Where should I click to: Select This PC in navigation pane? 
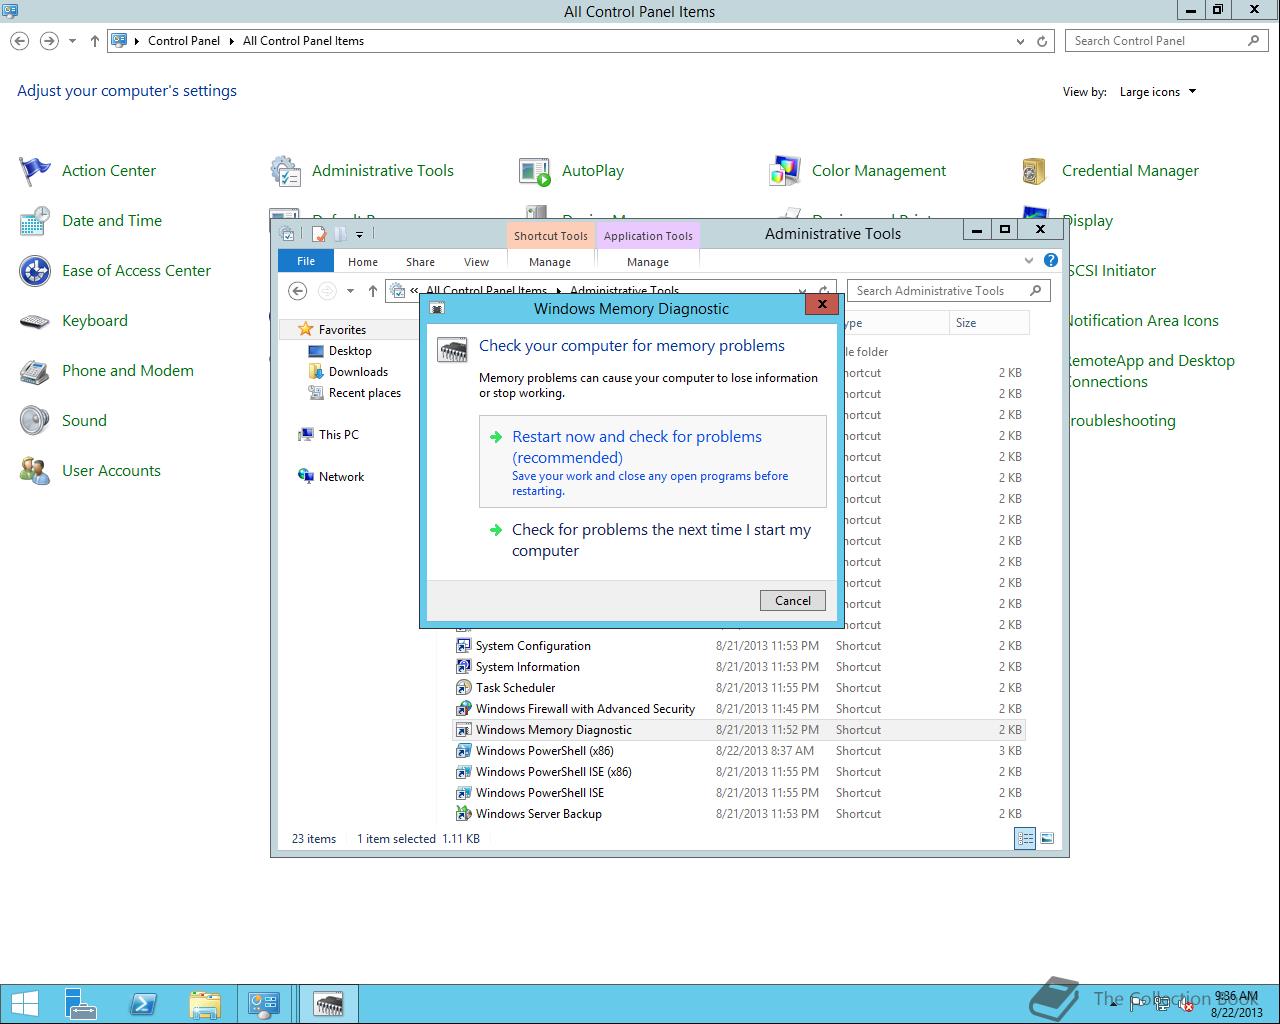(x=338, y=435)
